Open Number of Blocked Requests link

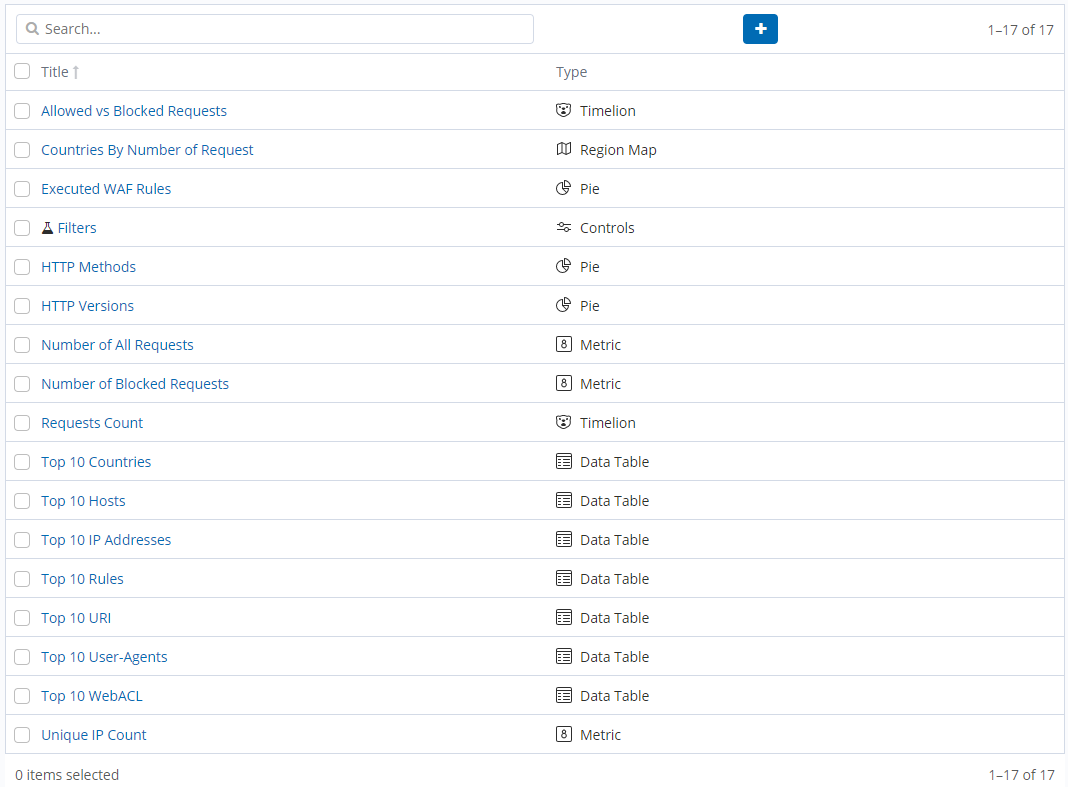click(x=135, y=384)
